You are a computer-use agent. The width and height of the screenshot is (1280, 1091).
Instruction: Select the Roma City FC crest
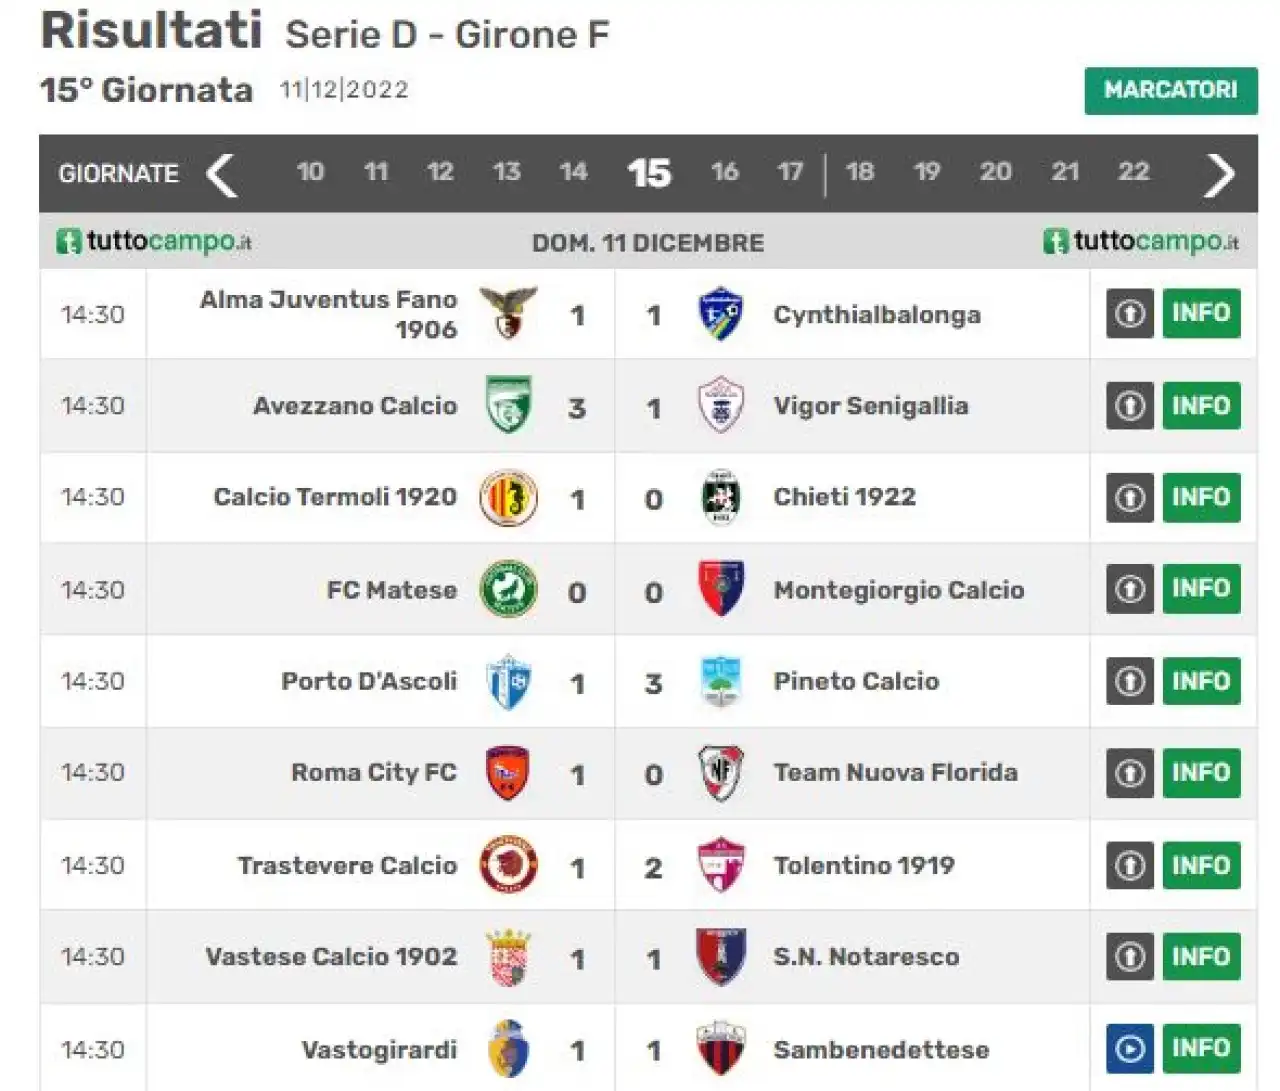pyautogui.click(x=508, y=773)
